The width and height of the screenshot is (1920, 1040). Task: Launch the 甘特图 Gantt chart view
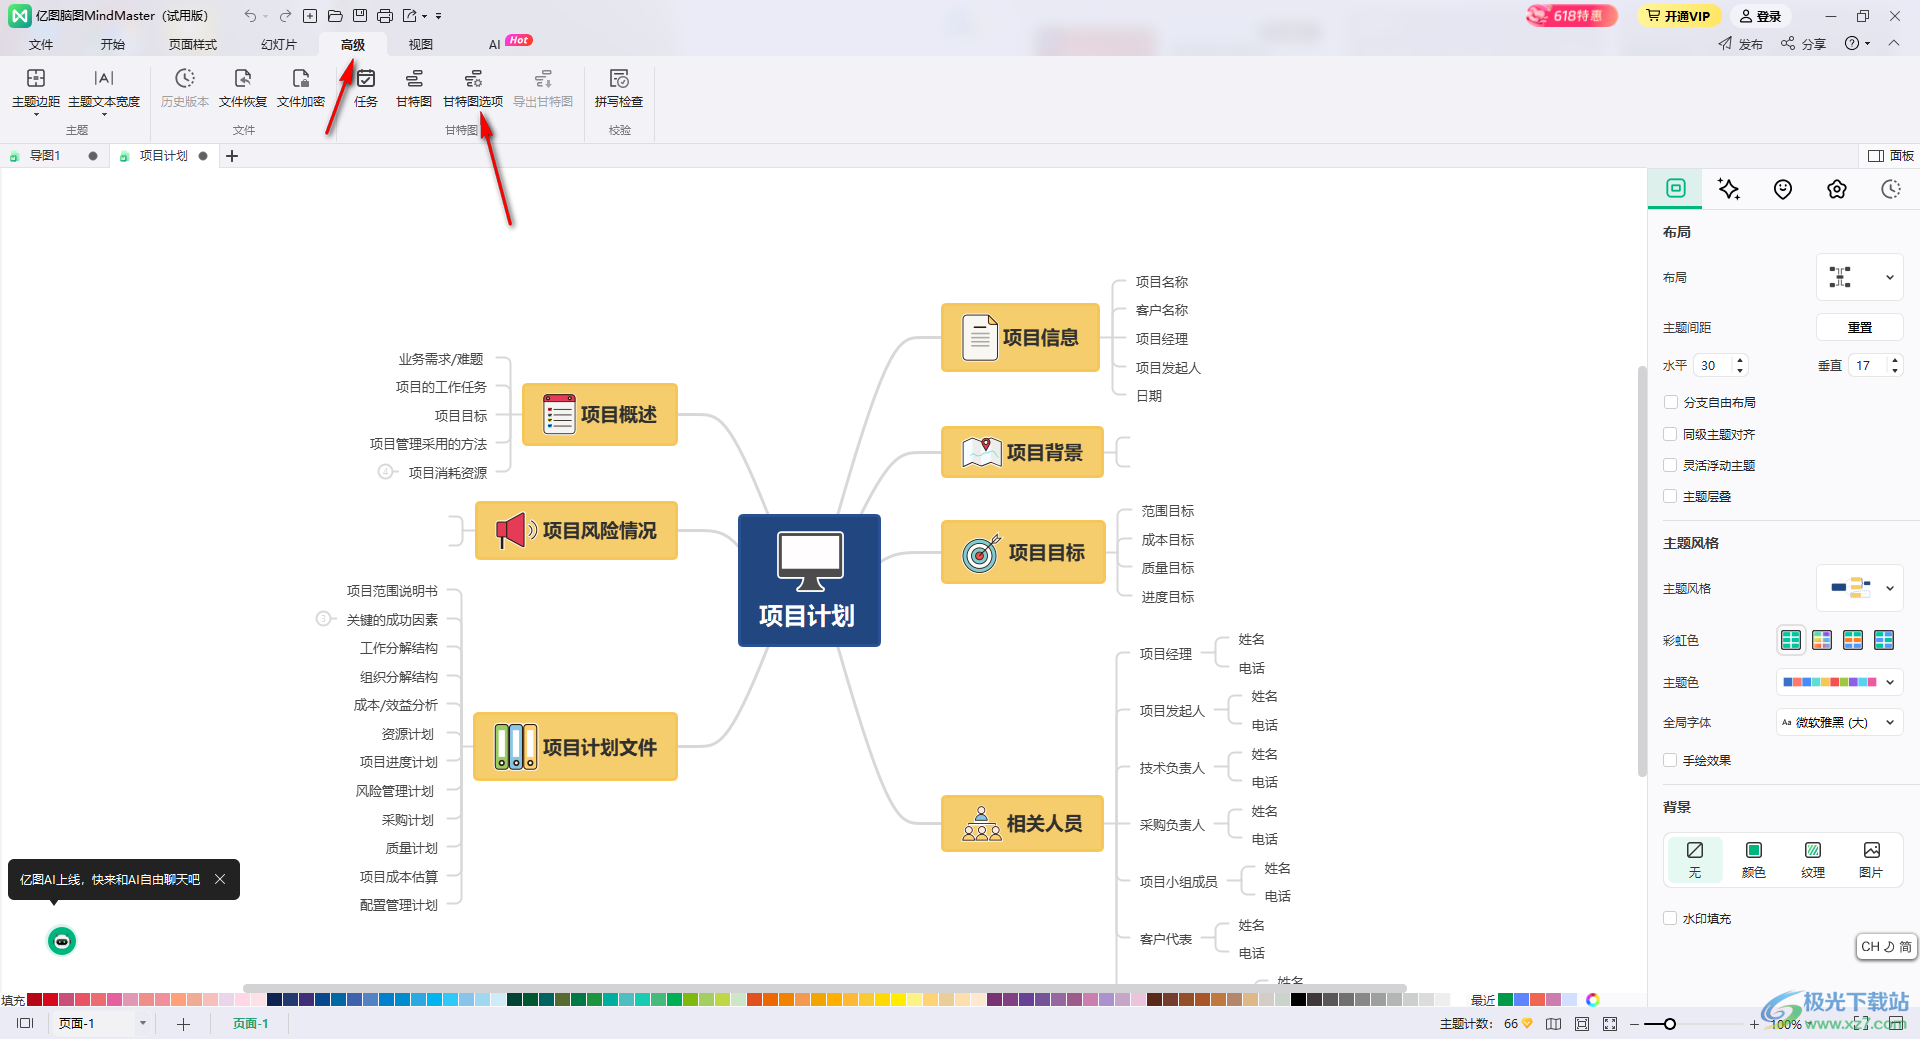[x=414, y=88]
